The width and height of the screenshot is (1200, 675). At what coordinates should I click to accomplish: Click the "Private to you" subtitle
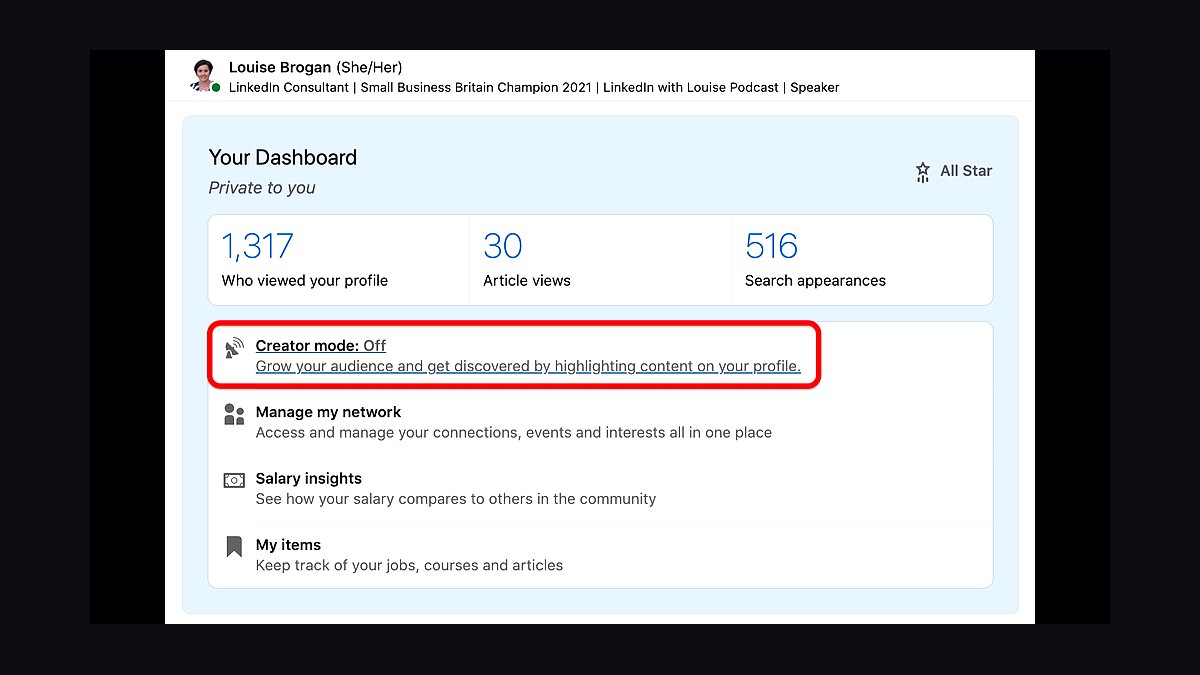[262, 188]
